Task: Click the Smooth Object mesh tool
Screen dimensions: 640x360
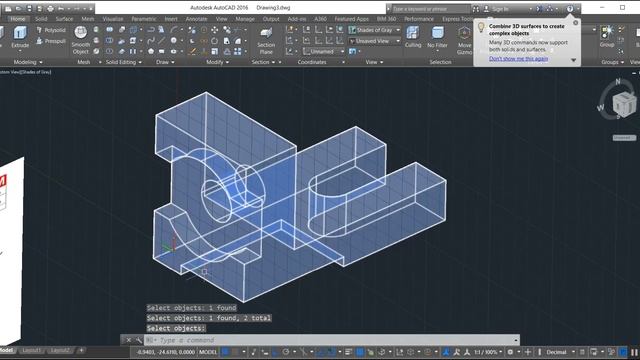Action: click(80, 40)
